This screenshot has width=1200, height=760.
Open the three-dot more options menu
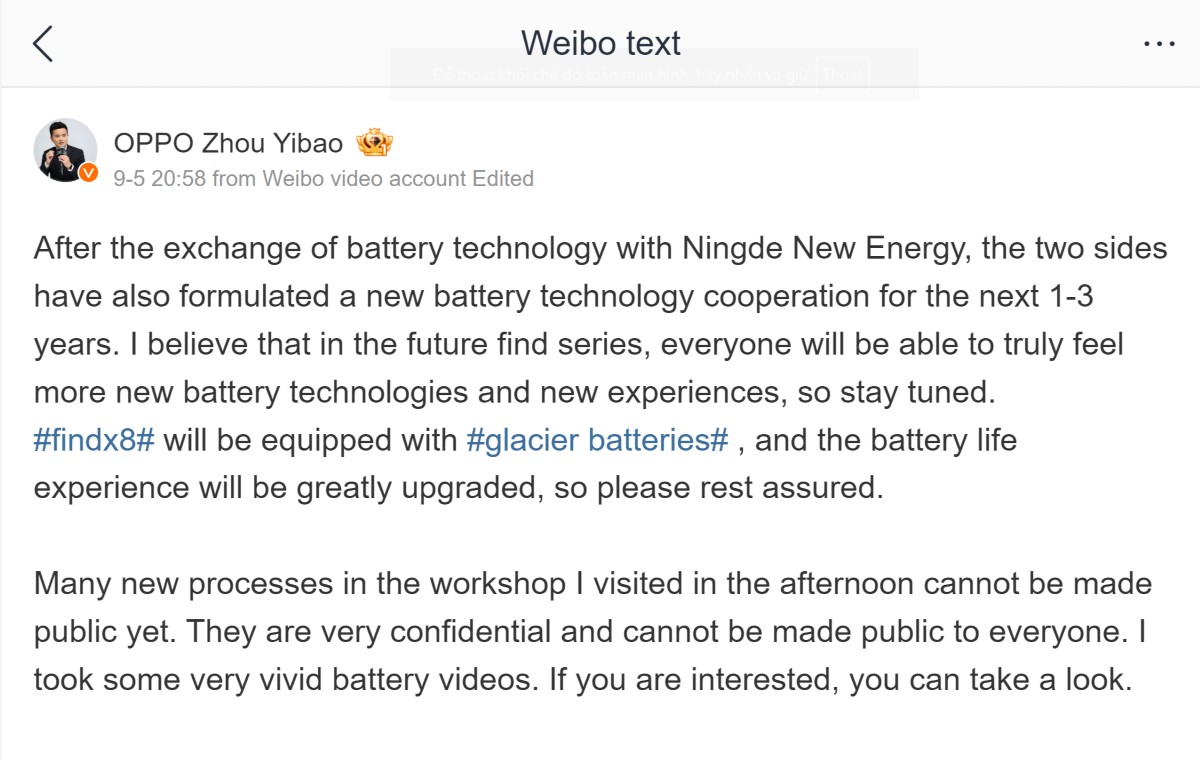coord(1158,44)
